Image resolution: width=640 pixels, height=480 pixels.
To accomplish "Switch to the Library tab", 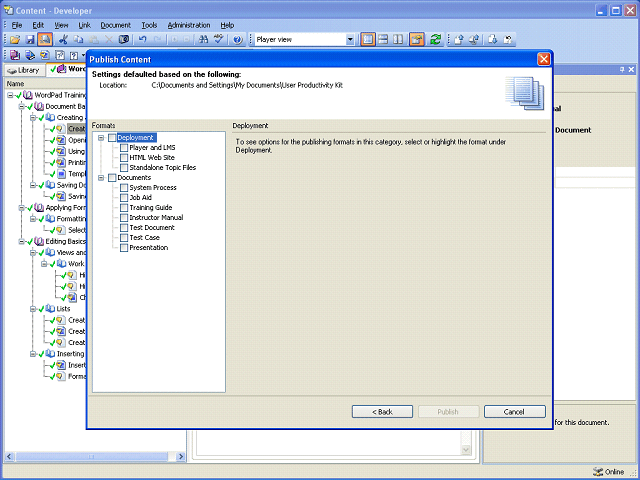I will [x=24, y=70].
